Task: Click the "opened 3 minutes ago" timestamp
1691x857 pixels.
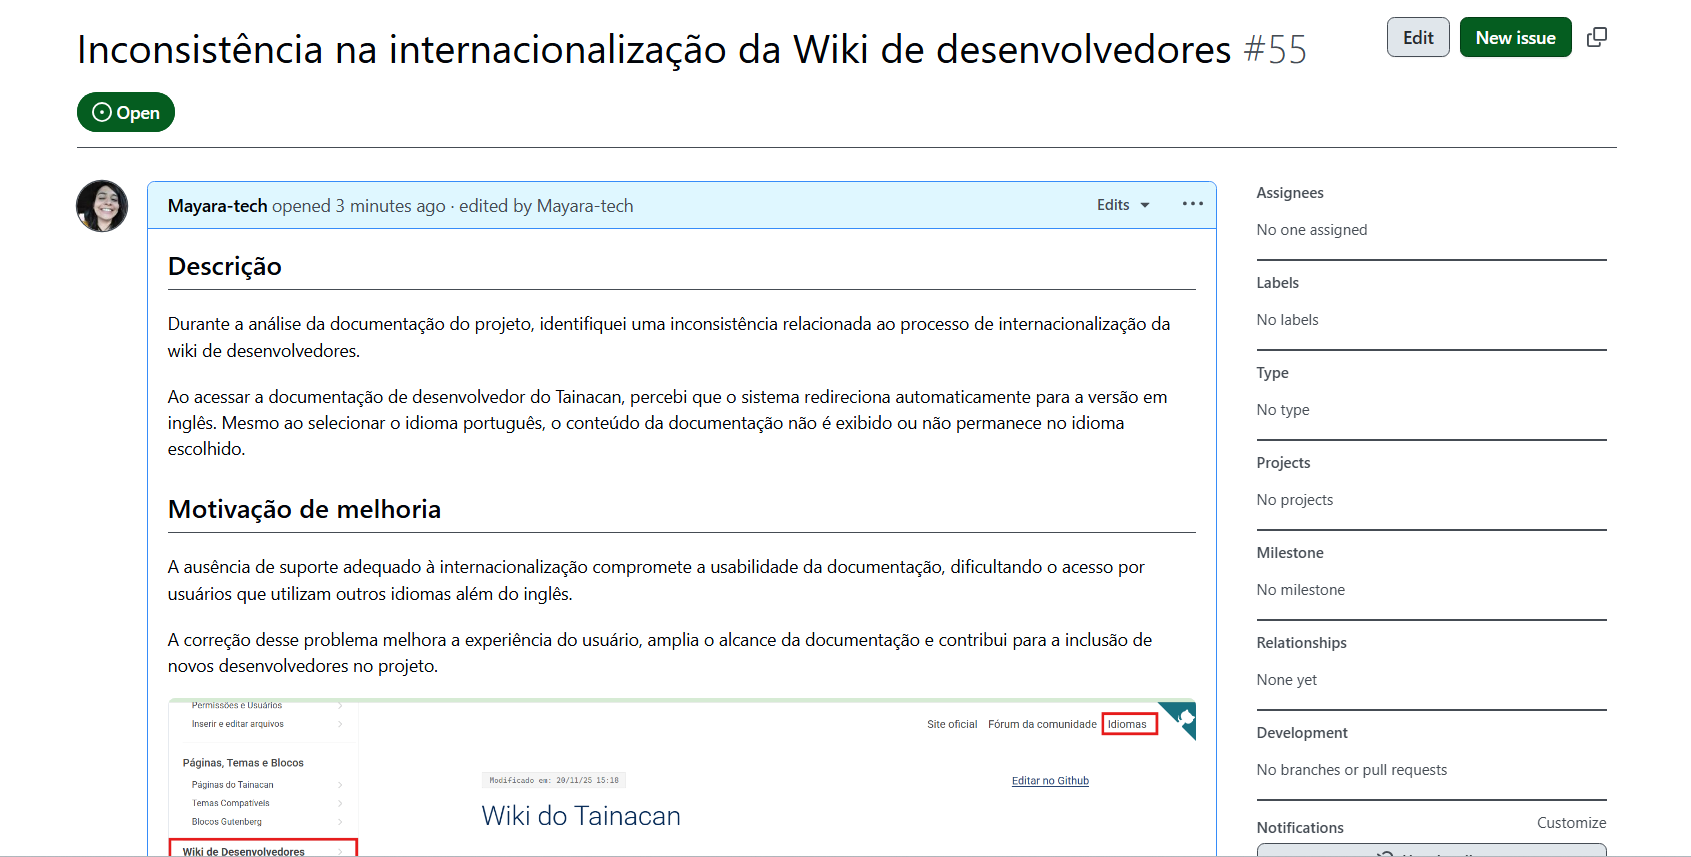Action: (x=359, y=206)
